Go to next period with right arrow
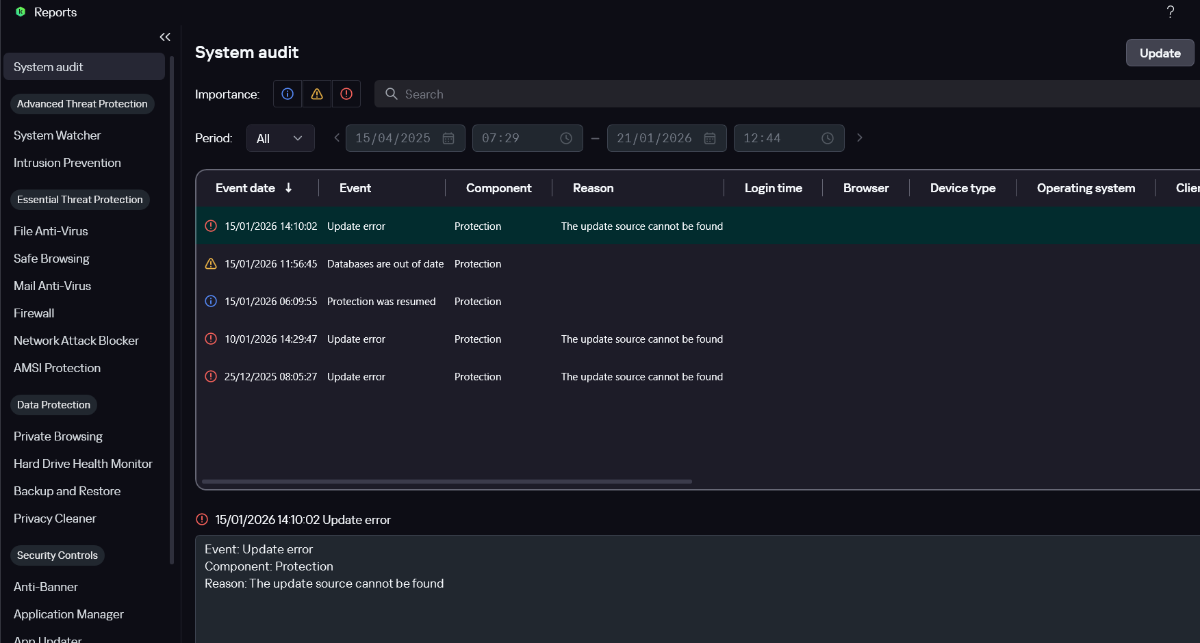Viewport: 1200px width, 643px height. point(860,138)
